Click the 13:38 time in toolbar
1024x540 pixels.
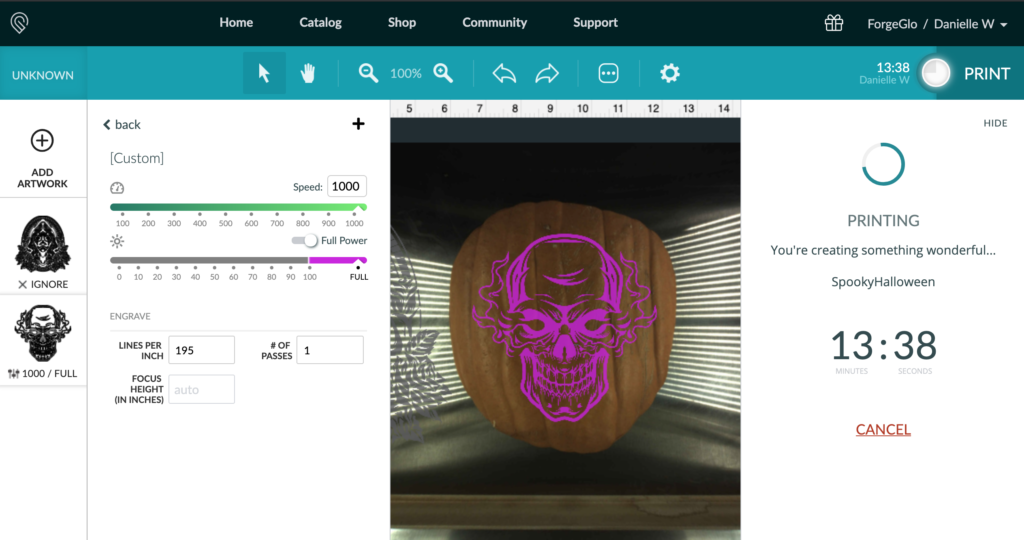coord(893,67)
